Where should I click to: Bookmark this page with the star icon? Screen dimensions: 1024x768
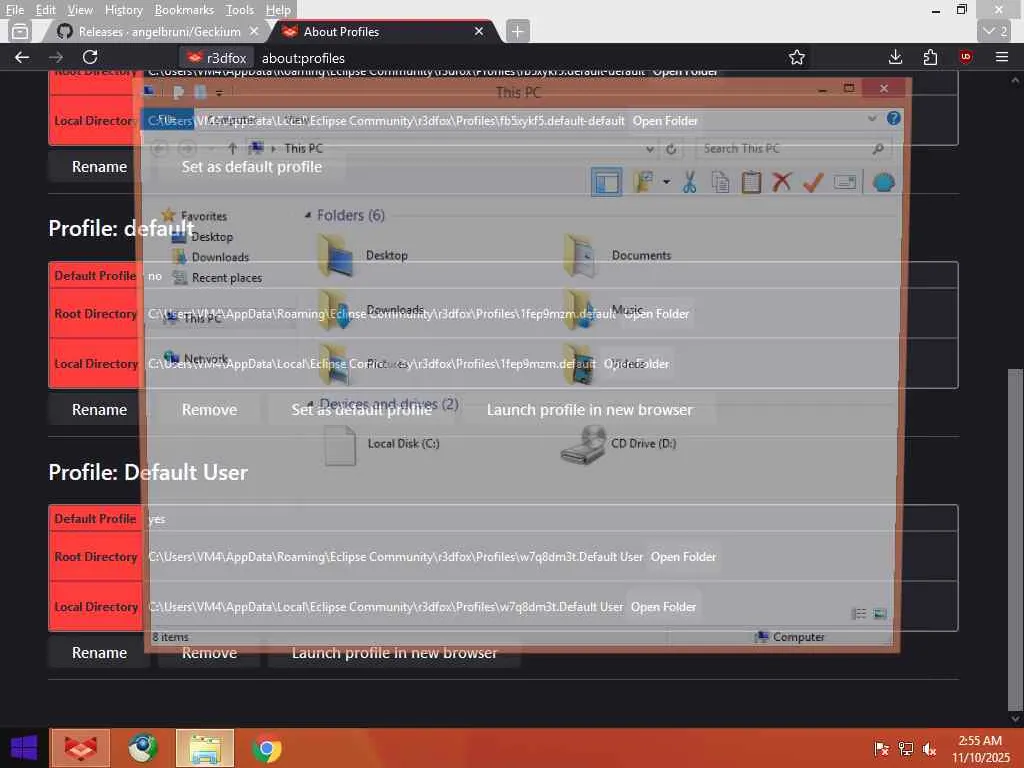pos(796,57)
